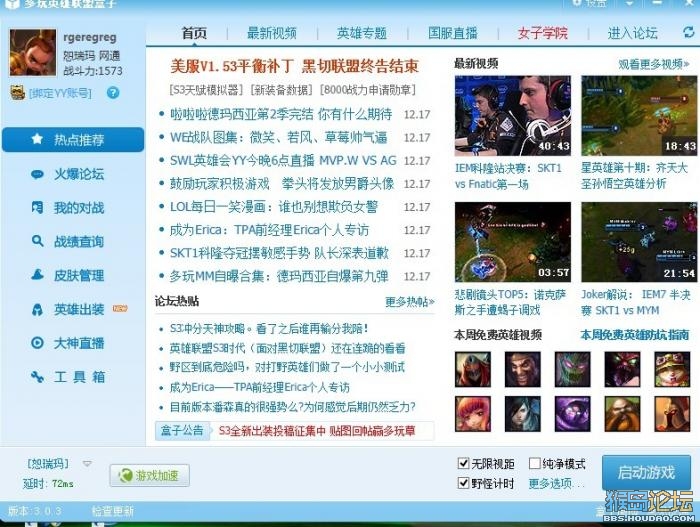This screenshot has height=527, width=700.
Task: Click the refresh icon beside 进入论坛
Action: [688, 32]
